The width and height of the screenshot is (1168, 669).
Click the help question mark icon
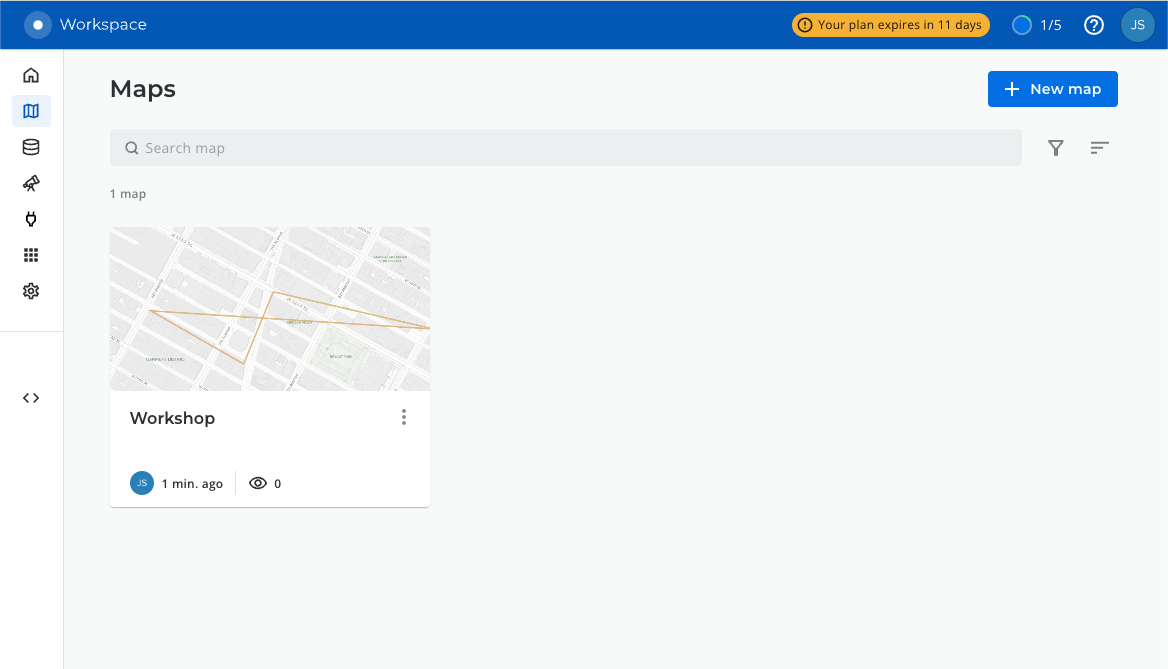coord(1094,25)
